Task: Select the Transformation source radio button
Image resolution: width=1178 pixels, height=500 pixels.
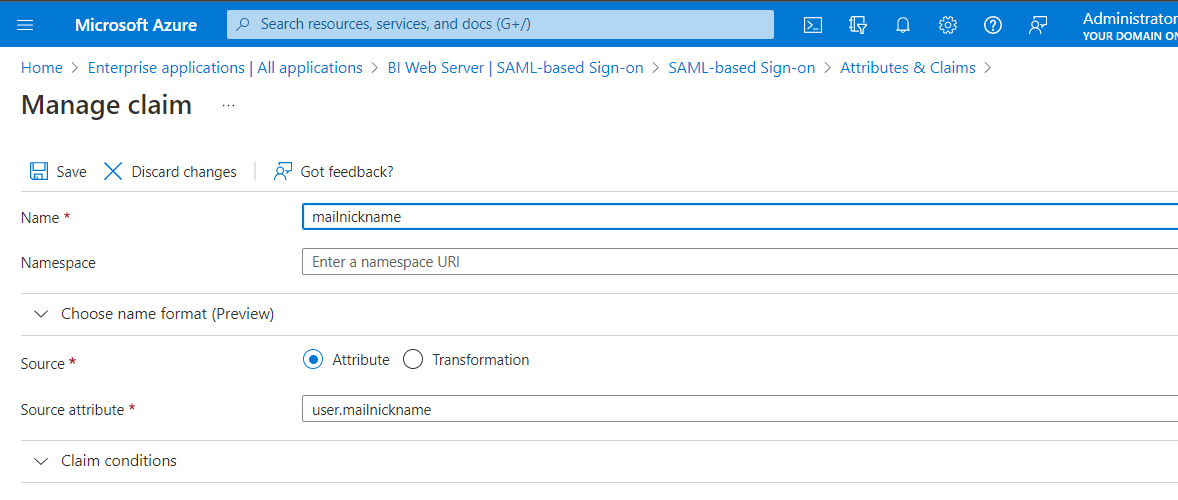Action: pos(413,359)
